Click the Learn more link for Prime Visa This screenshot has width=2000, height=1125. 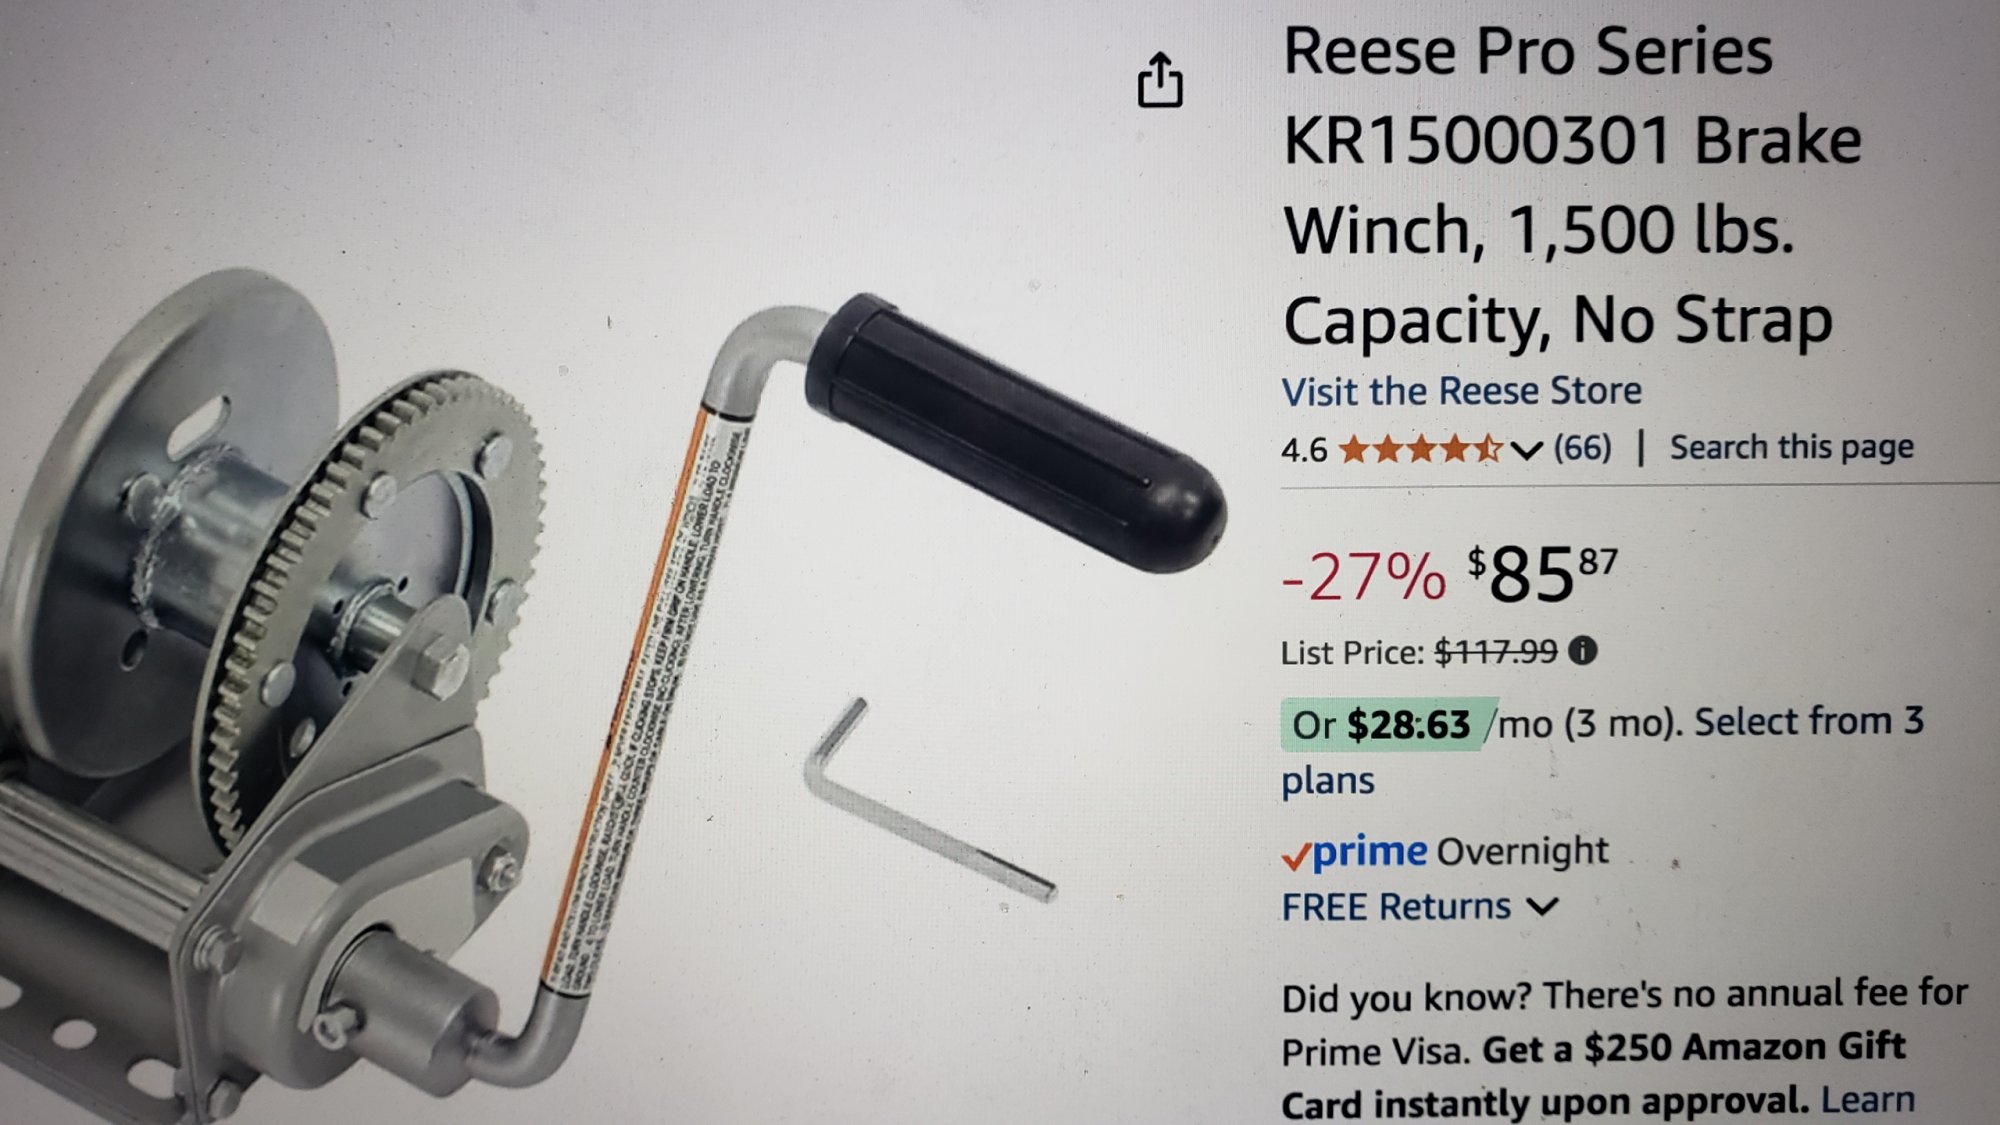(1868, 1100)
